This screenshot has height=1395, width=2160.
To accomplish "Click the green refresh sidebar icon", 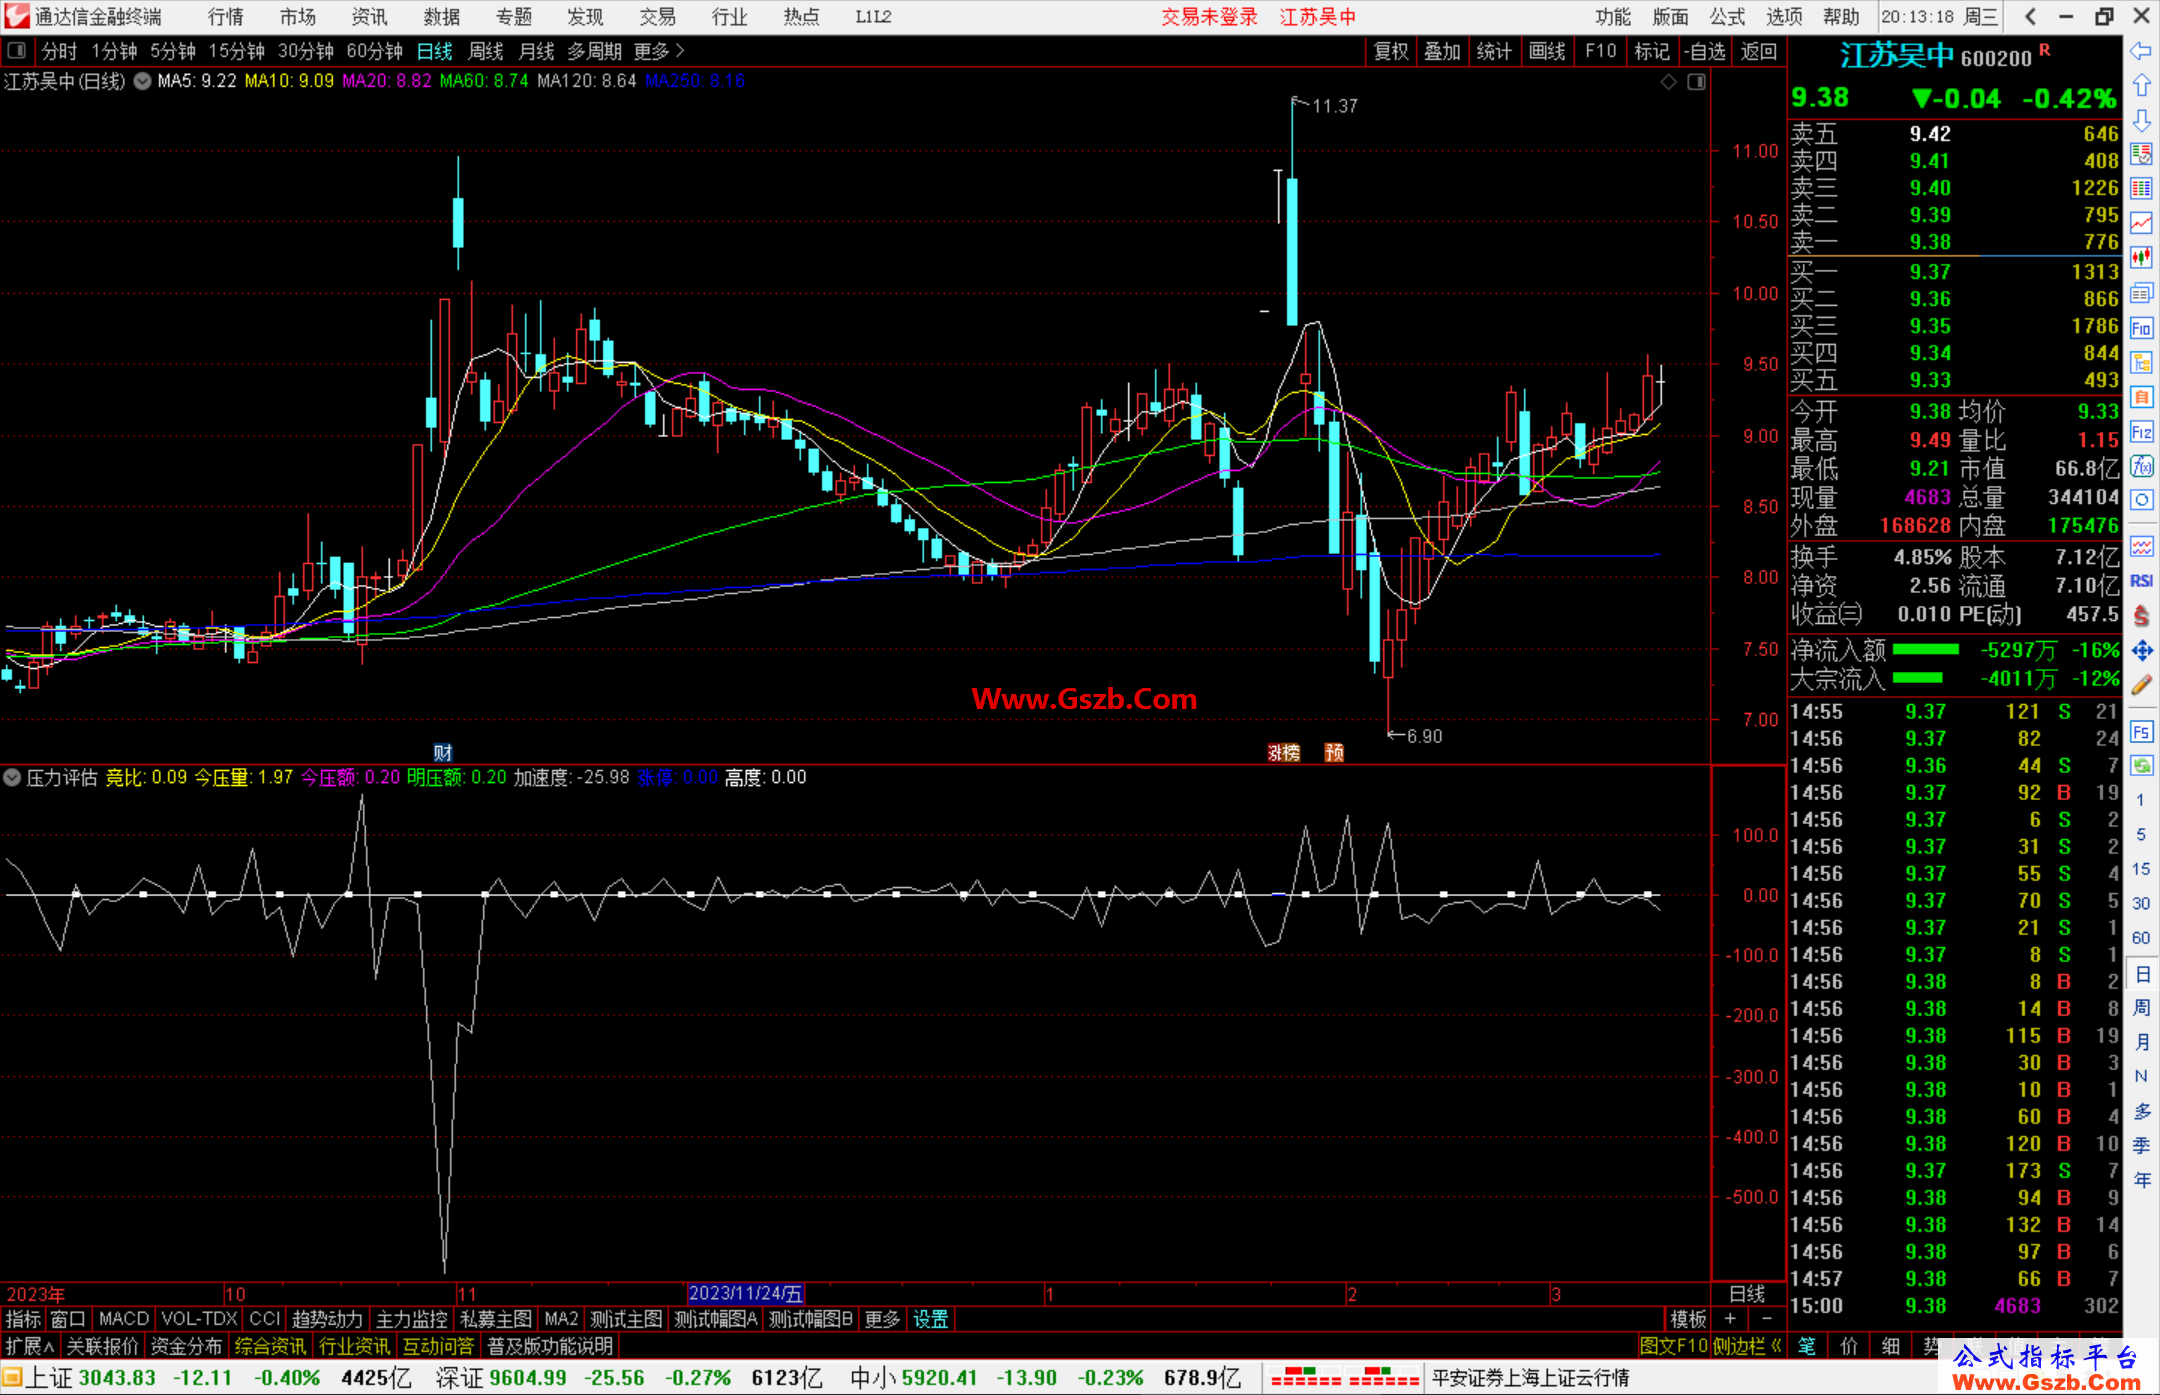I will pos(2141,766).
